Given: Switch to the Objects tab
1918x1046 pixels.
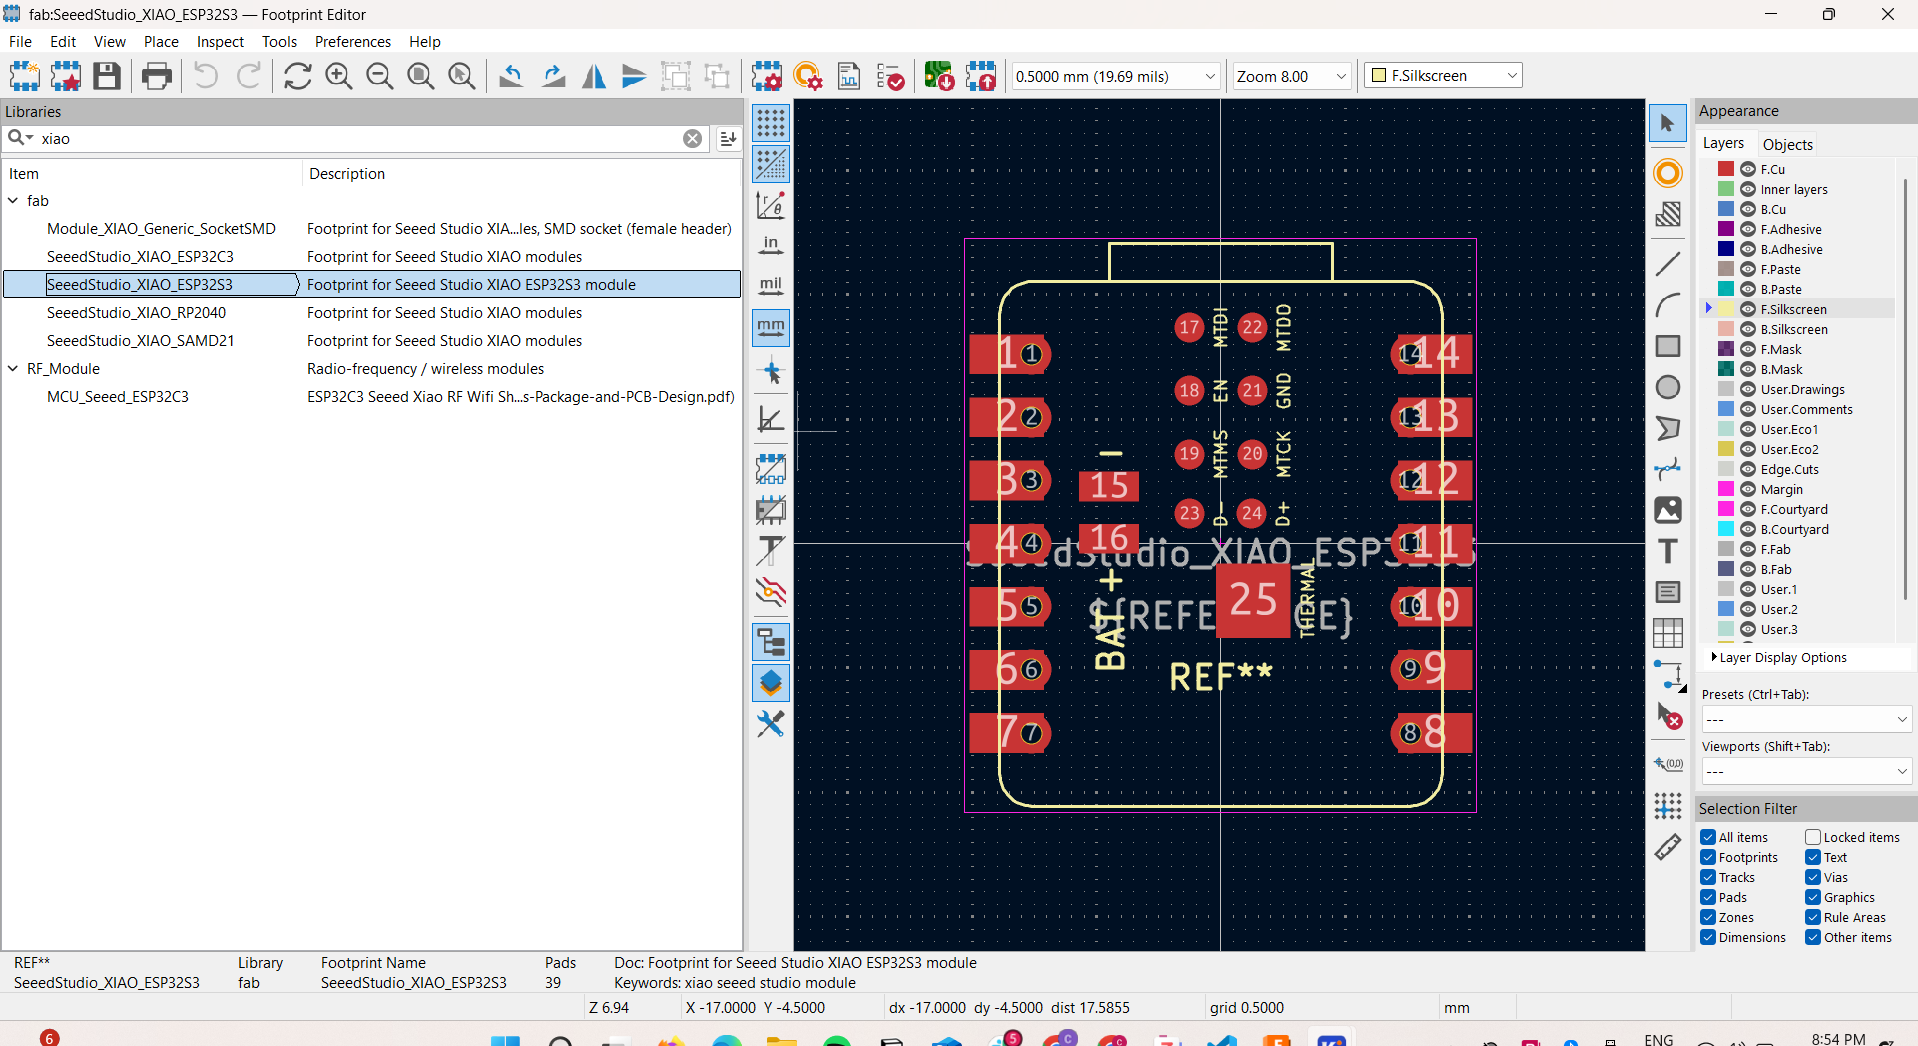Looking at the screenshot, I should pyautogui.click(x=1787, y=144).
